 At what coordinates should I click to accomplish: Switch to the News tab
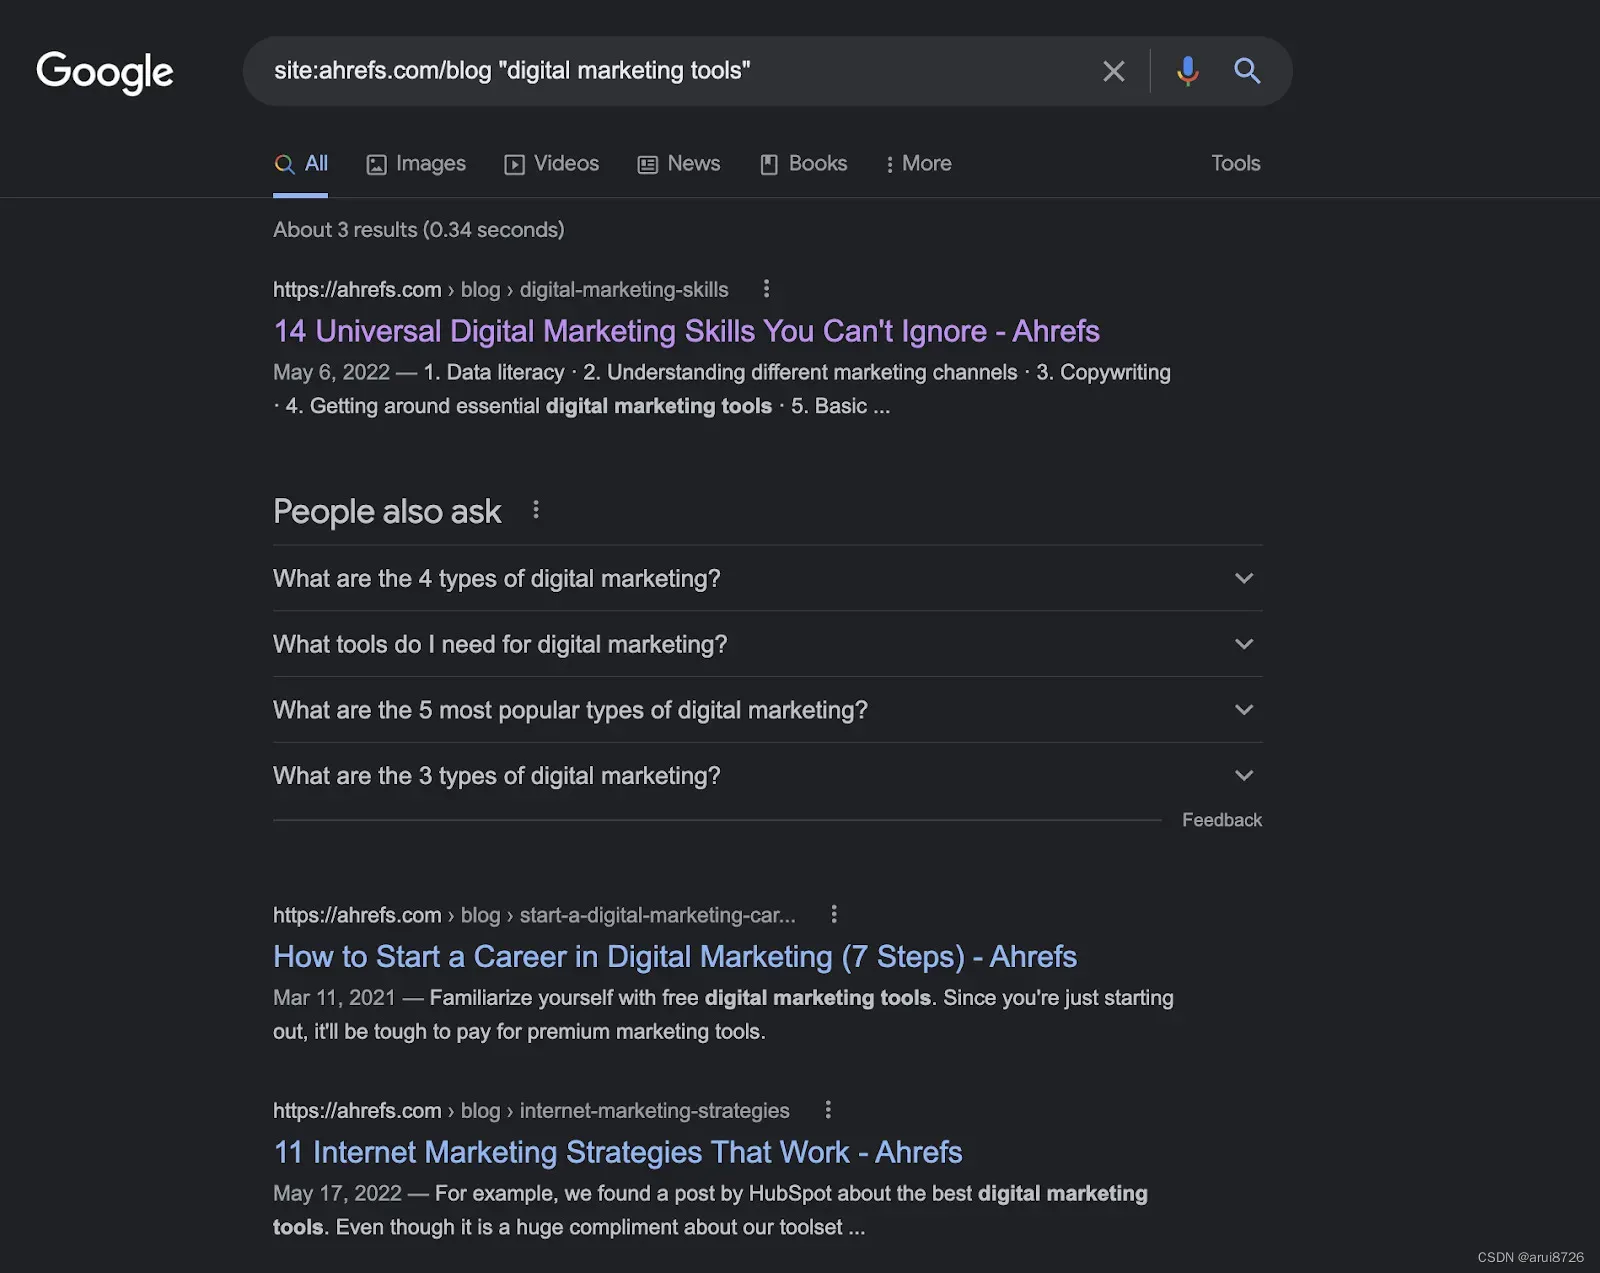(679, 164)
